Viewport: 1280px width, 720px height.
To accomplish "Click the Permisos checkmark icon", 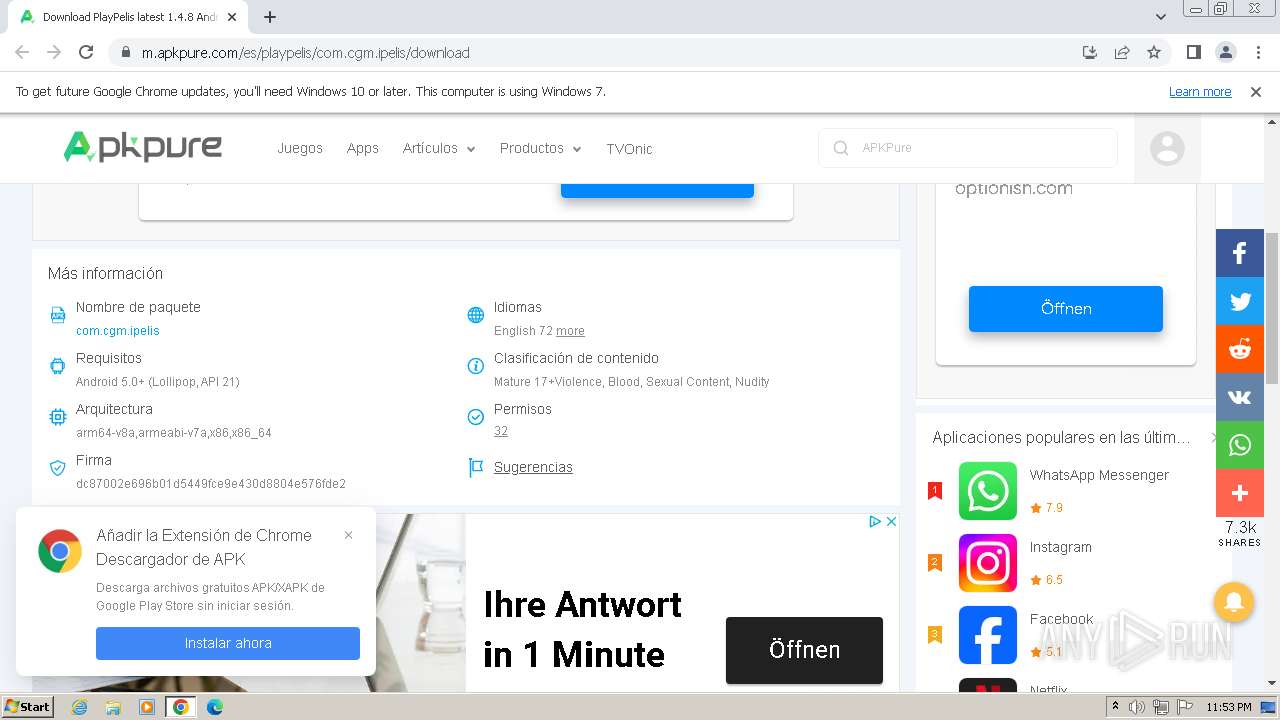I will (476, 417).
